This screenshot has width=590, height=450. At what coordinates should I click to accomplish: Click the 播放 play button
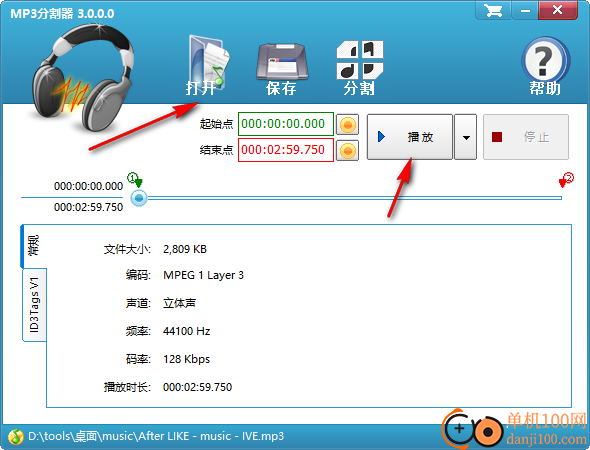point(409,137)
